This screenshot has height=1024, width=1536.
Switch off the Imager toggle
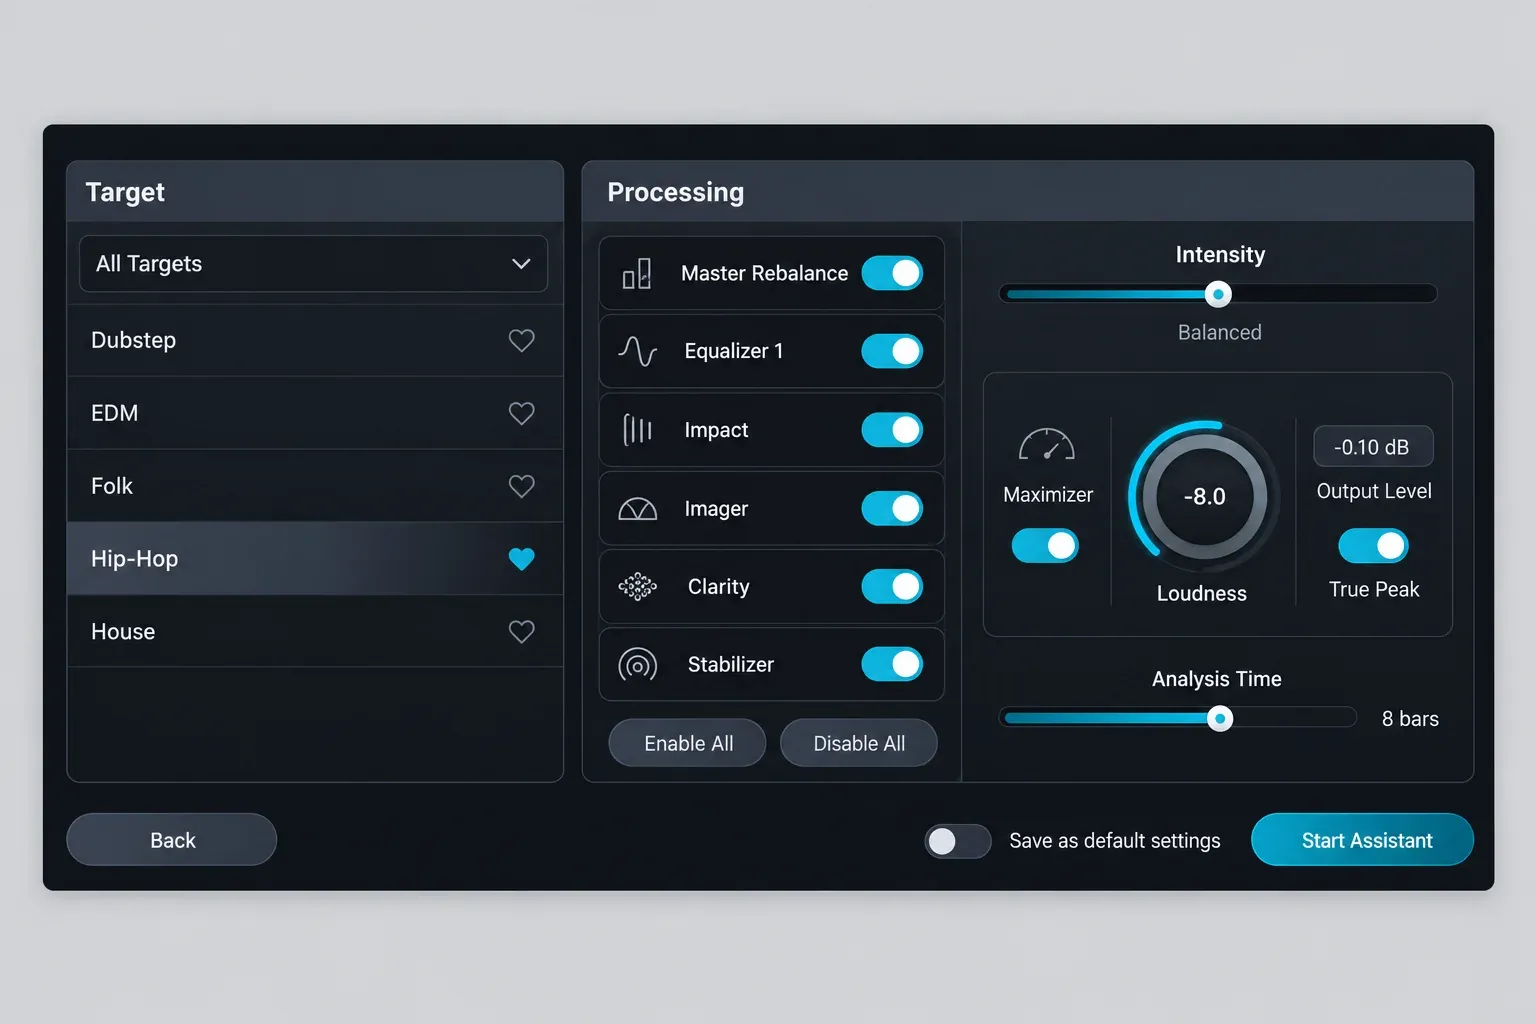pos(892,508)
